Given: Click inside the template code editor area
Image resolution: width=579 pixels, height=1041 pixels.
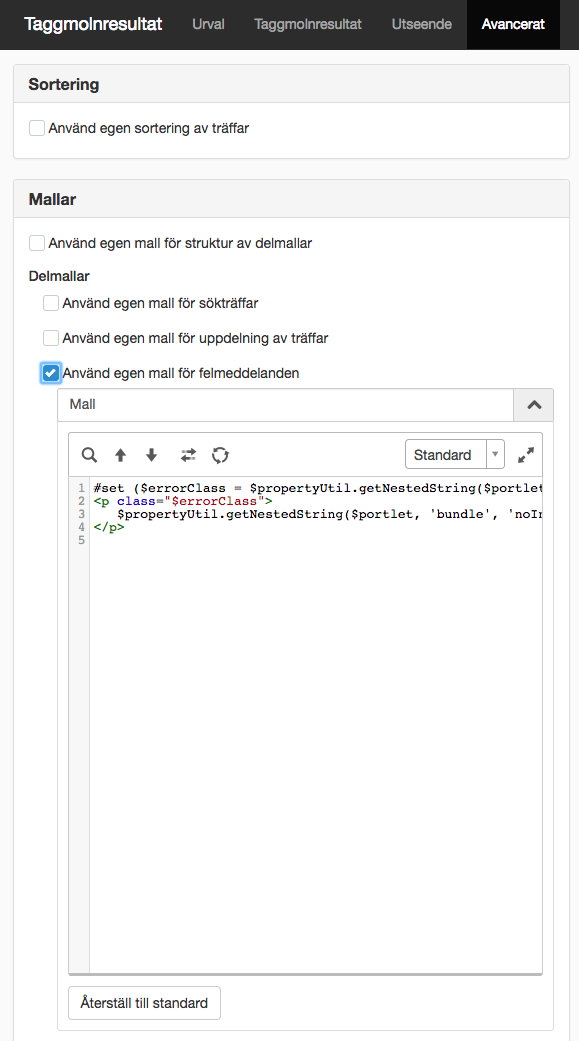Looking at the screenshot, I should [x=315, y=725].
